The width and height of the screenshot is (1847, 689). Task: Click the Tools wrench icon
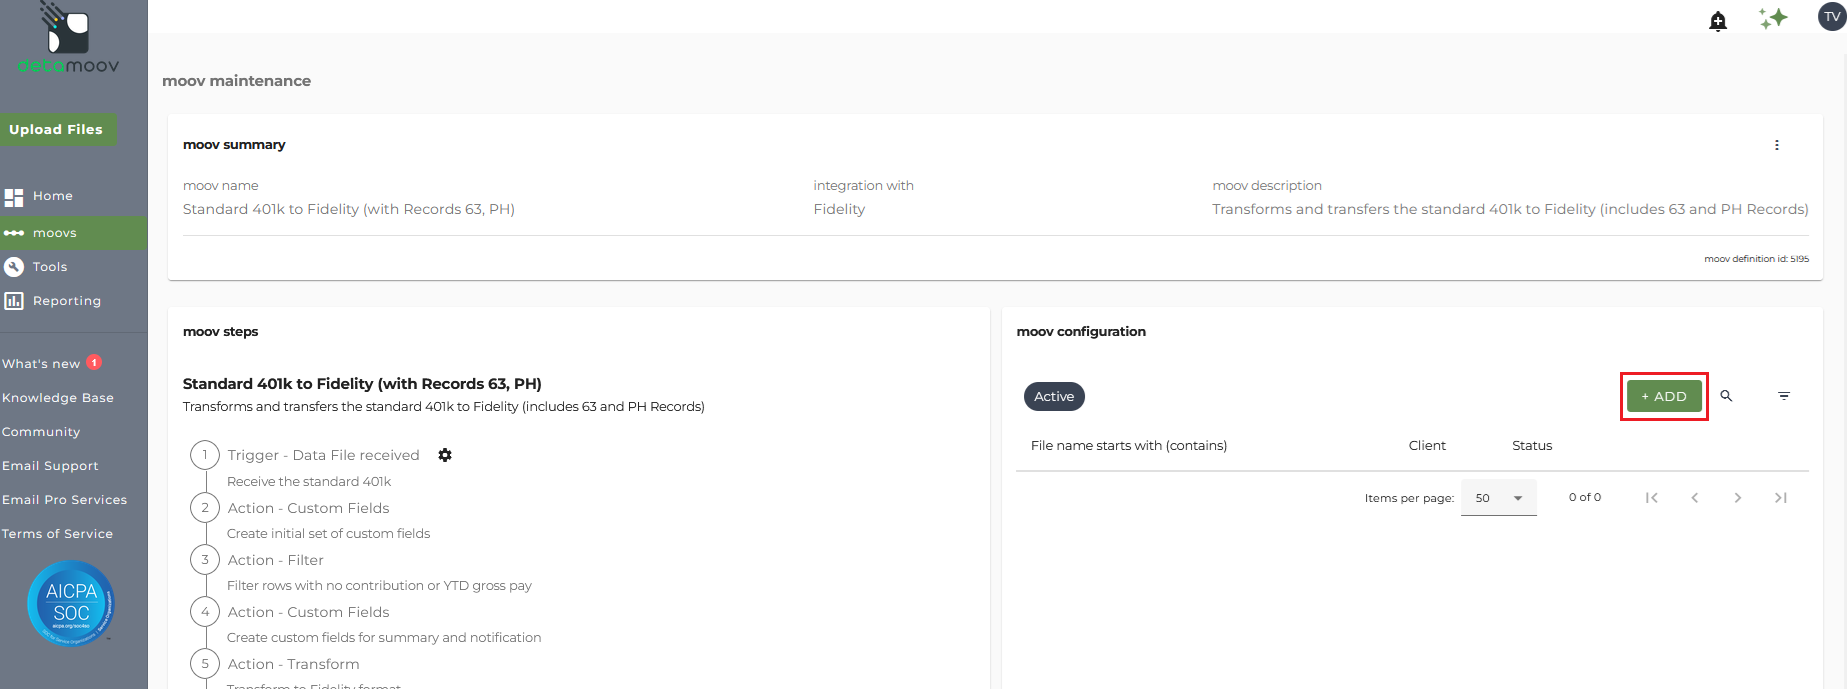pos(14,267)
